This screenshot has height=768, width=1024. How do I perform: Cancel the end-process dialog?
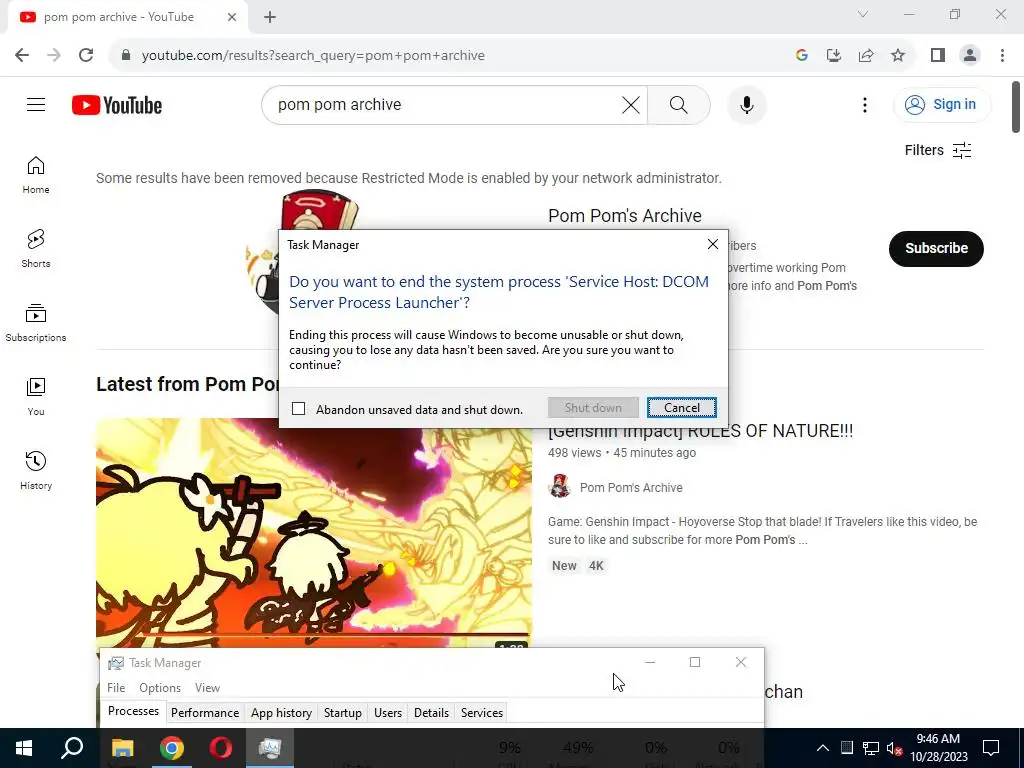[681, 408]
